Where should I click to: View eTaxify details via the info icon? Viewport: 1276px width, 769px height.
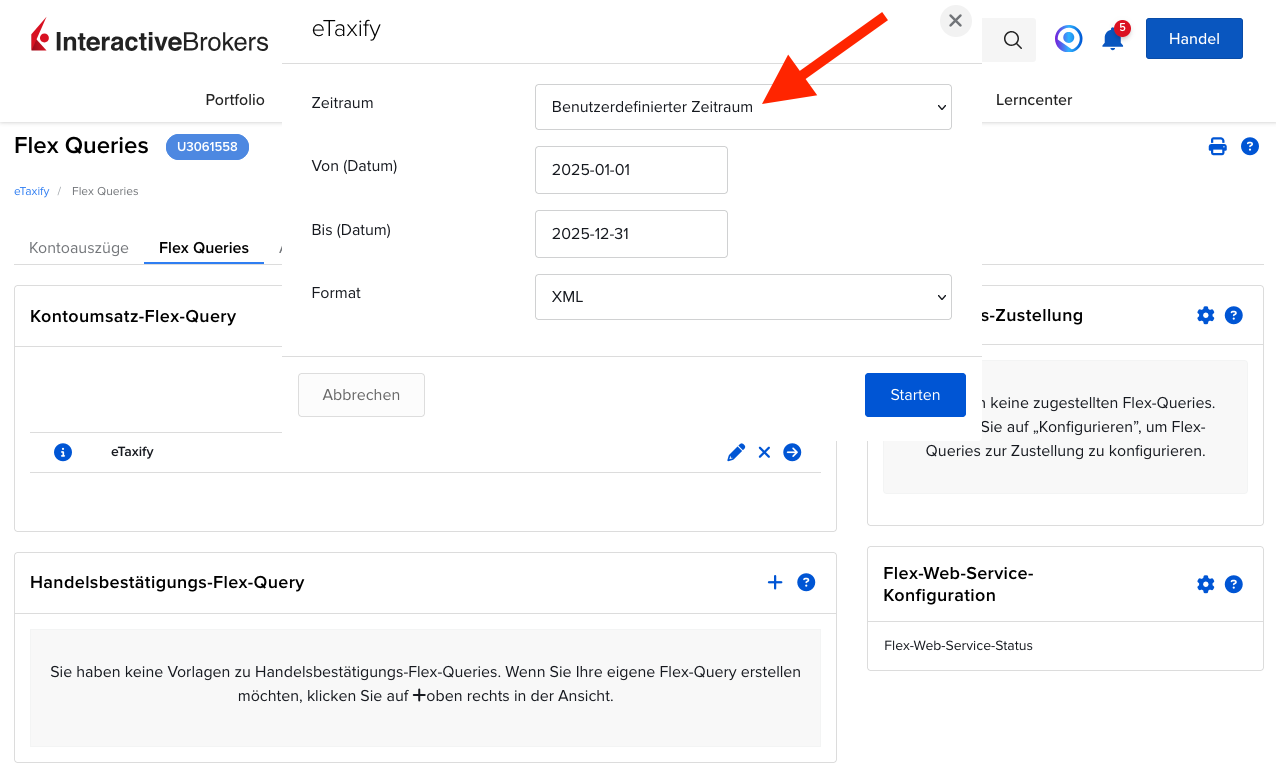[x=63, y=452]
